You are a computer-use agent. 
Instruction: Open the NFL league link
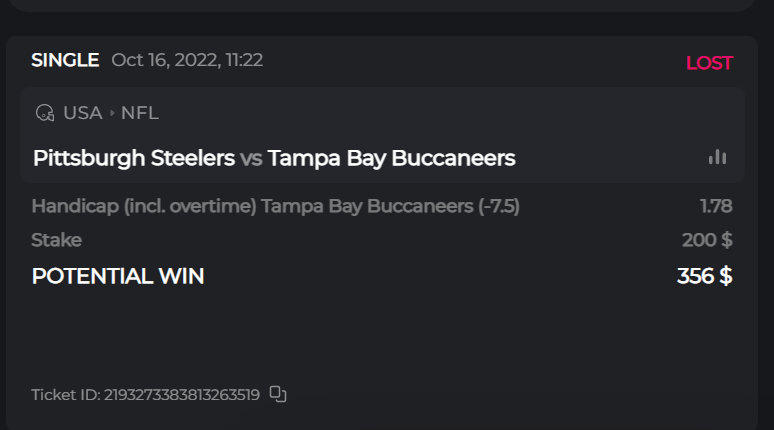tap(140, 113)
